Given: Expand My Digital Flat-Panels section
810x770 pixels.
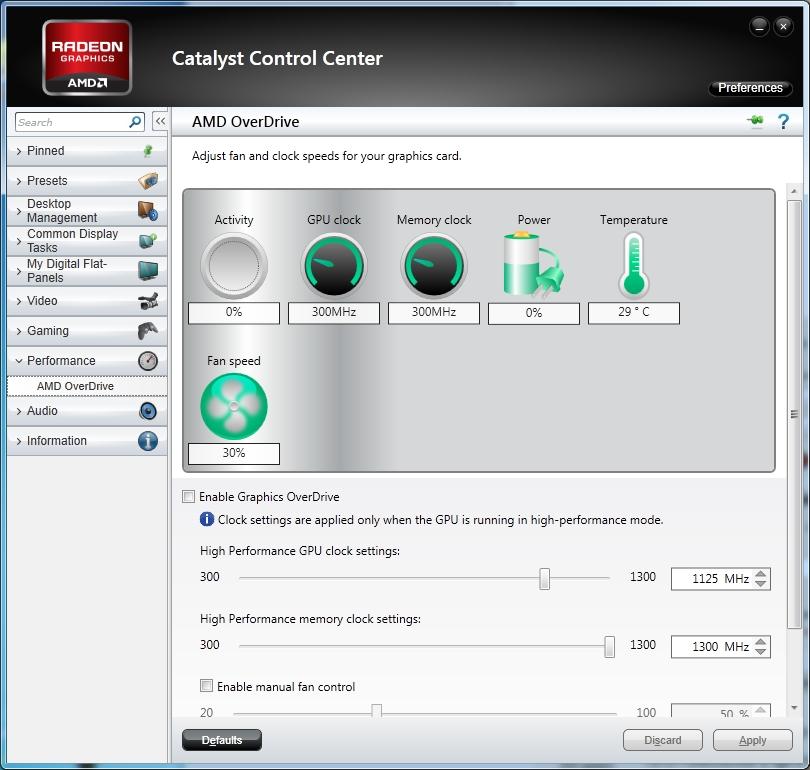Looking at the screenshot, I should point(19,271).
